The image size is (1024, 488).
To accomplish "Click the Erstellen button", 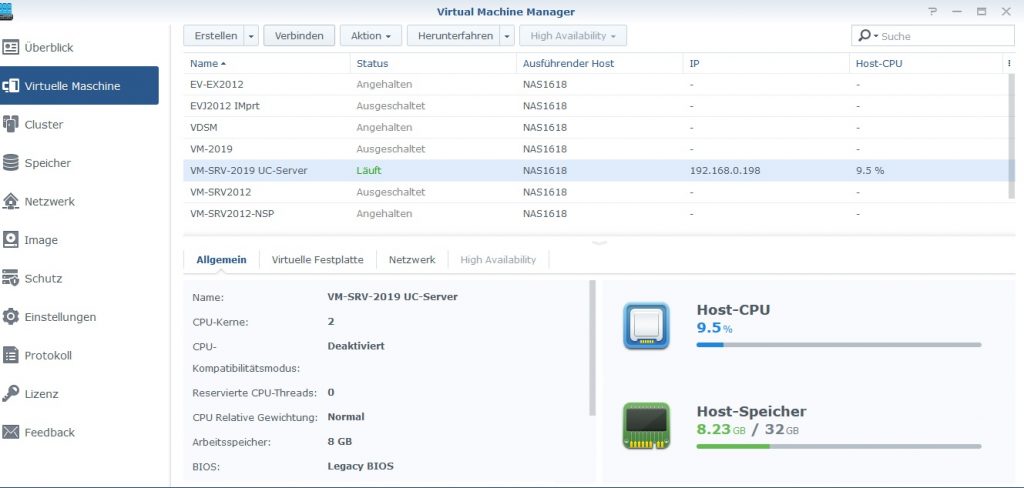I will pos(214,36).
